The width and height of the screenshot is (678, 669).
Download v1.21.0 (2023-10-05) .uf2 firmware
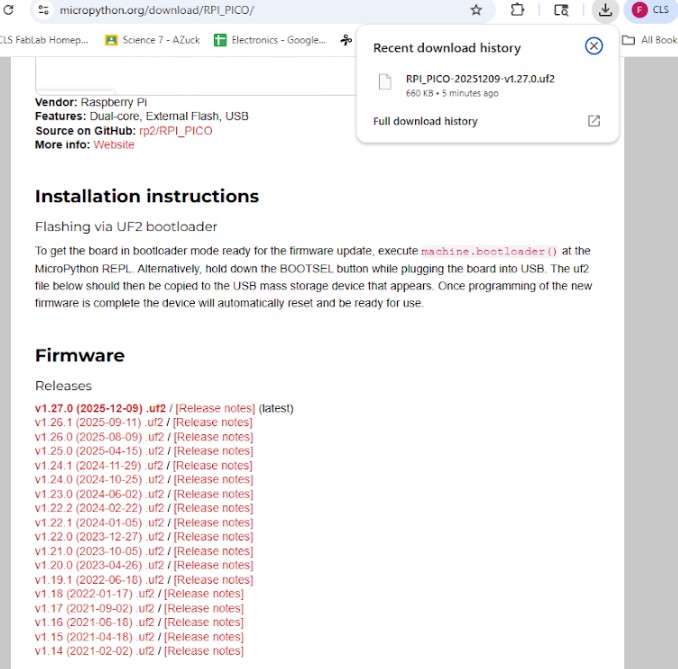[x=99, y=551]
